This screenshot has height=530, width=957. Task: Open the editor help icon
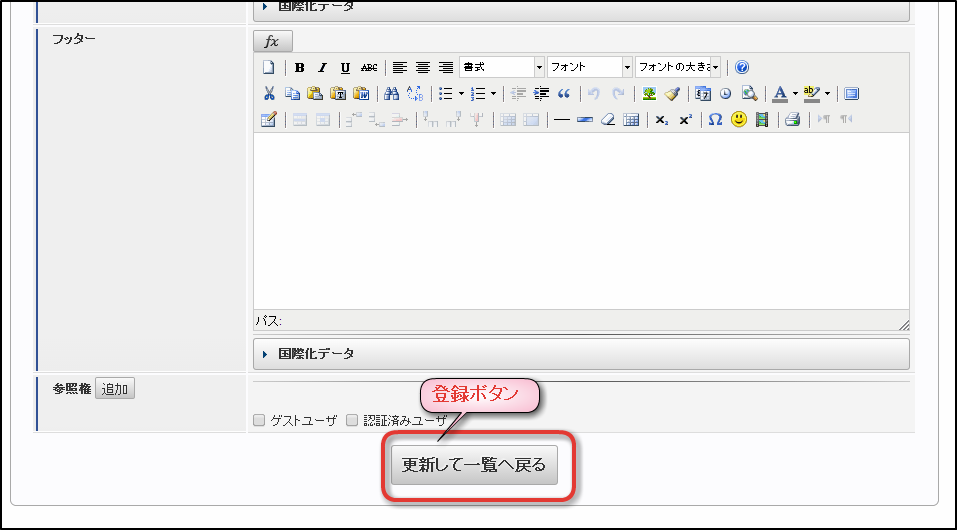point(742,67)
